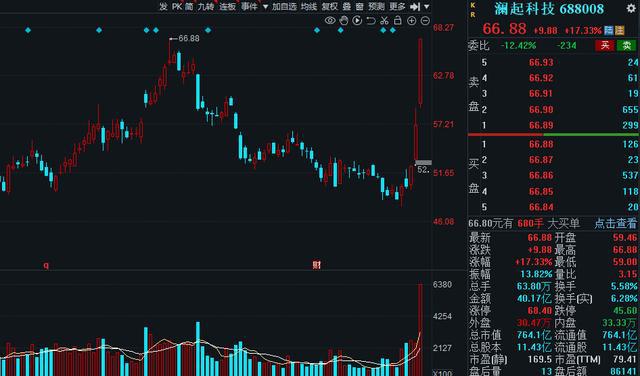Screen dimensions: 640x376
Task: Open 点击查看 link for large orders
Action: click(x=615, y=223)
